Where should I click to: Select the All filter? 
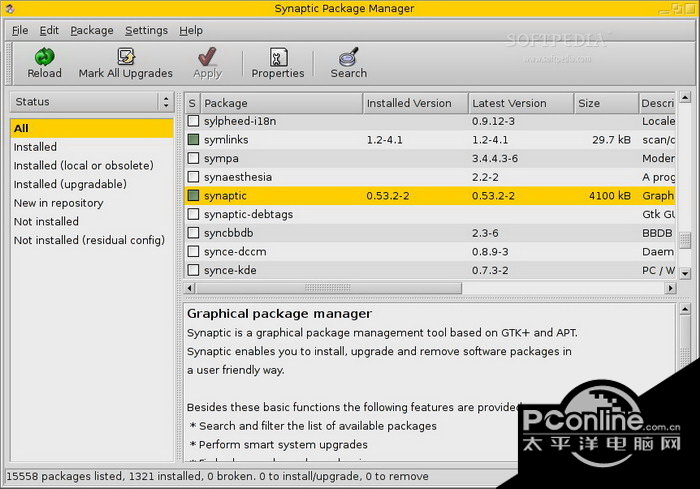[92, 128]
